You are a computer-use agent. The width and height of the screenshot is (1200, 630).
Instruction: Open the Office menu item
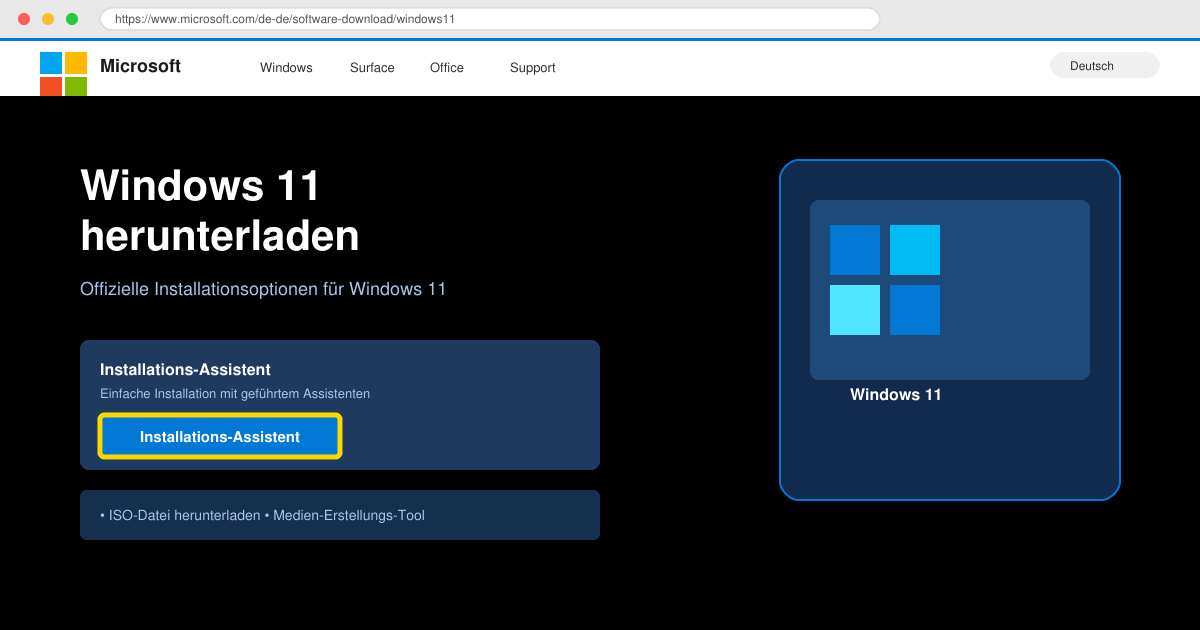click(x=447, y=68)
